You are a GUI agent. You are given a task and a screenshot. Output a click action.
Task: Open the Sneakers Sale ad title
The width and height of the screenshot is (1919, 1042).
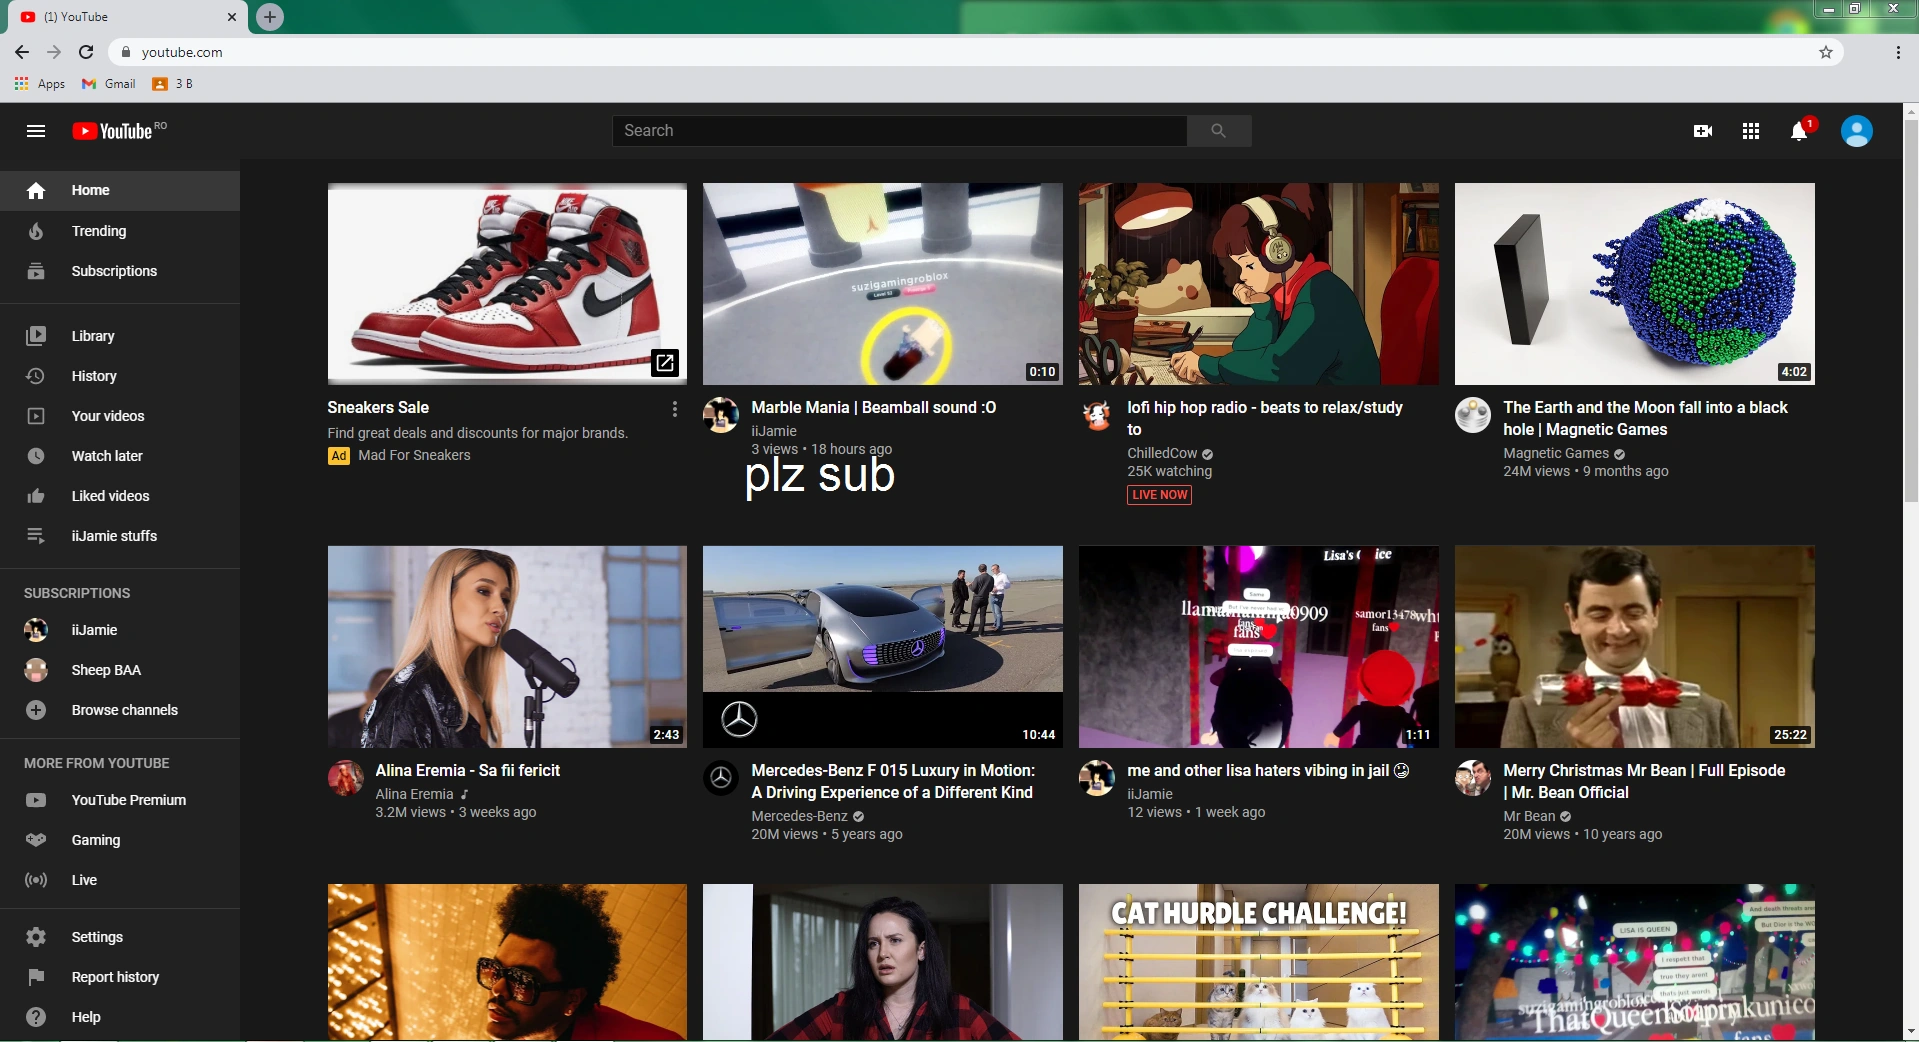pyautogui.click(x=378, y=408)
